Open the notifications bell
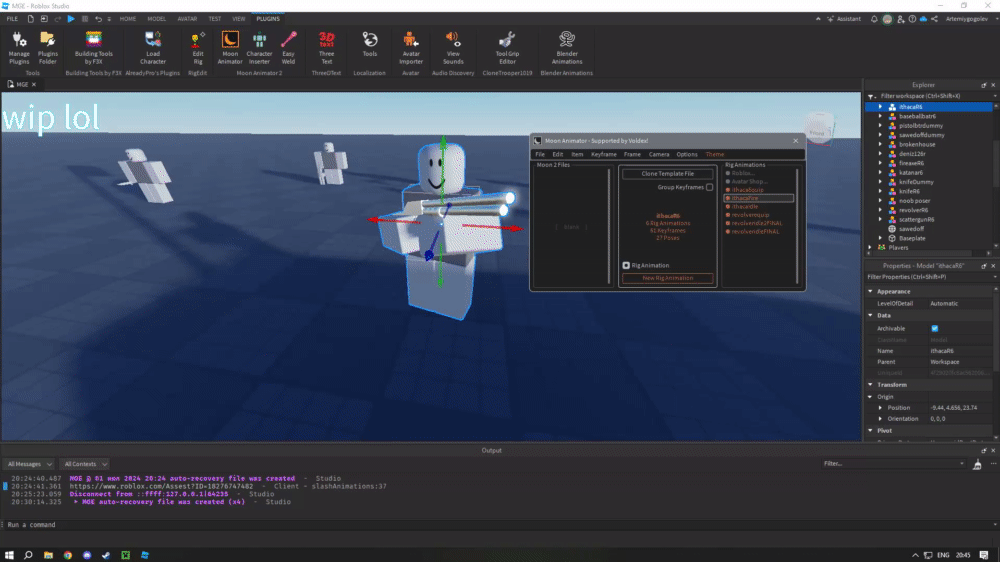1000x562 pixels. 874,19
